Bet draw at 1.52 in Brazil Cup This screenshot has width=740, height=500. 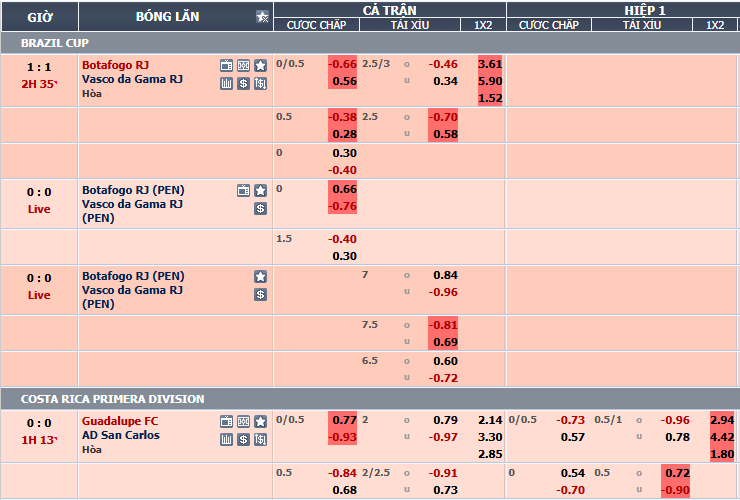pyautogui.click(x=490, y=98)
